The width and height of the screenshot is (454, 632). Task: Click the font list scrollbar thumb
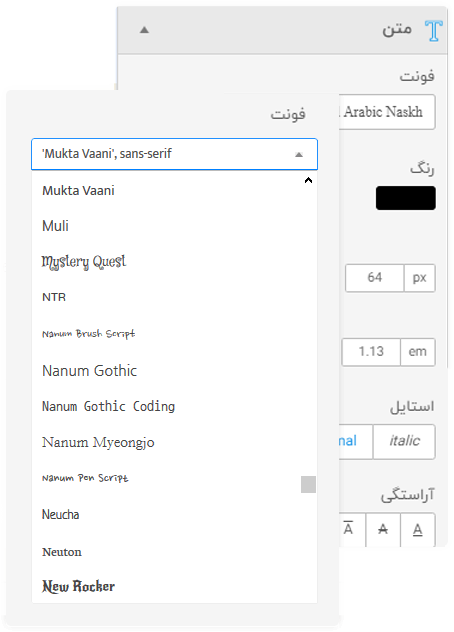(x=308, y=484)
